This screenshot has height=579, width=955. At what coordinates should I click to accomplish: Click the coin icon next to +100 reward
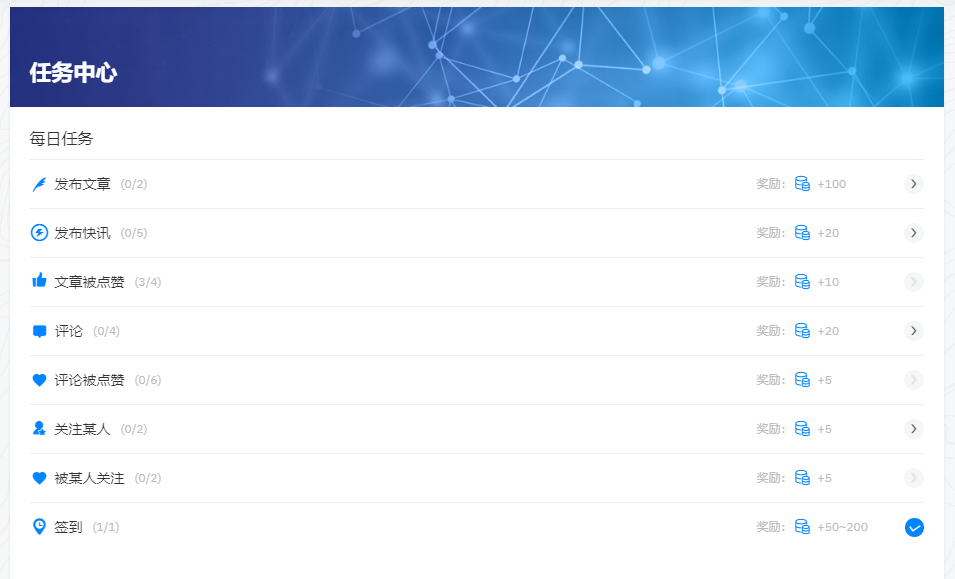tap(802, 184)
